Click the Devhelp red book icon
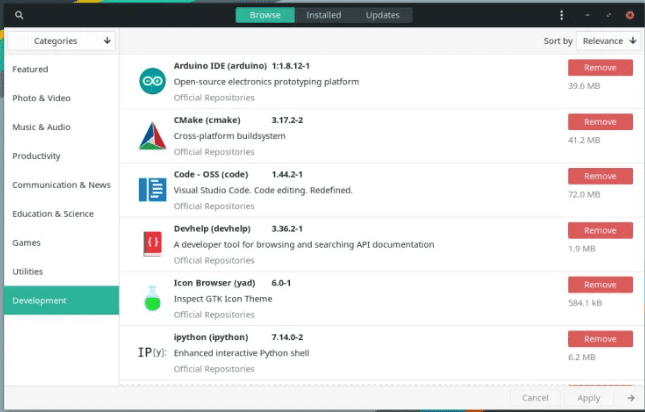 (x=153, y=243)
